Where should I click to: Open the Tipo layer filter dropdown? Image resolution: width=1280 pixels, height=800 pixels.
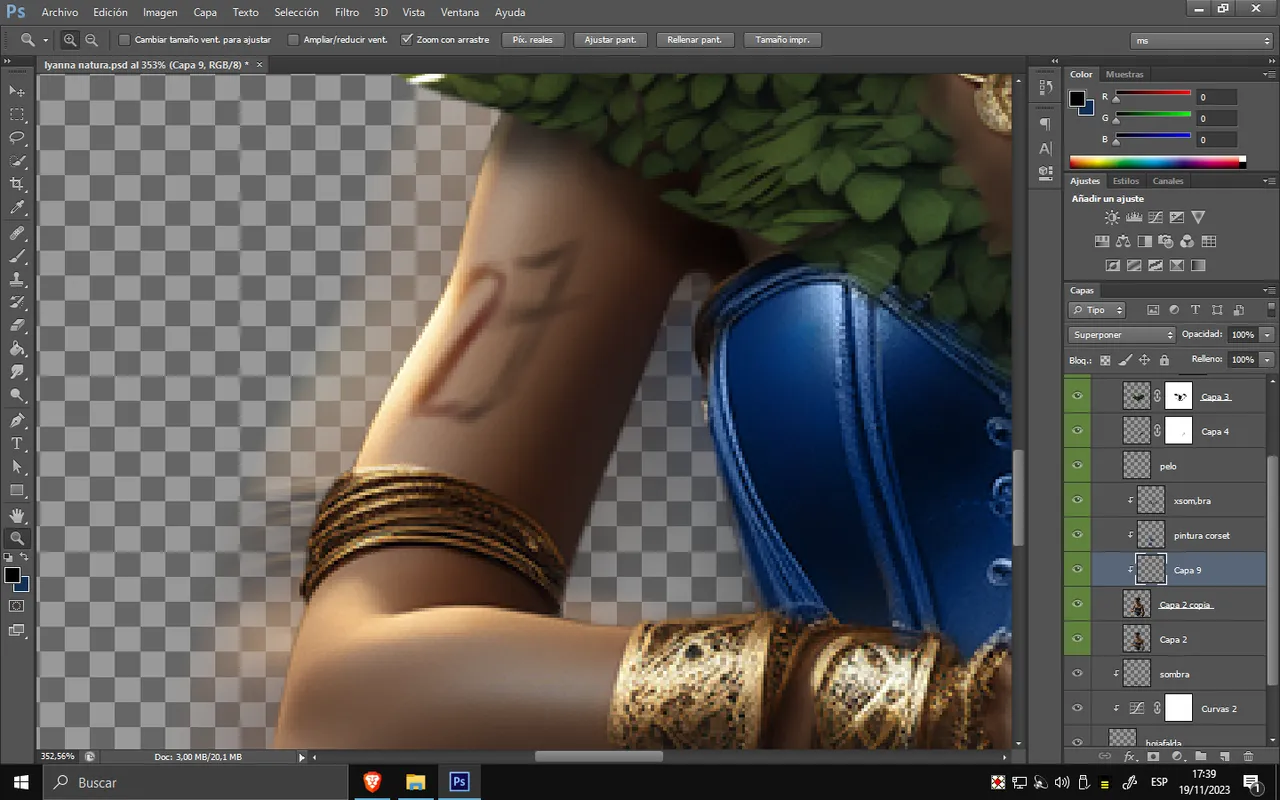[x=1097, y=310]
